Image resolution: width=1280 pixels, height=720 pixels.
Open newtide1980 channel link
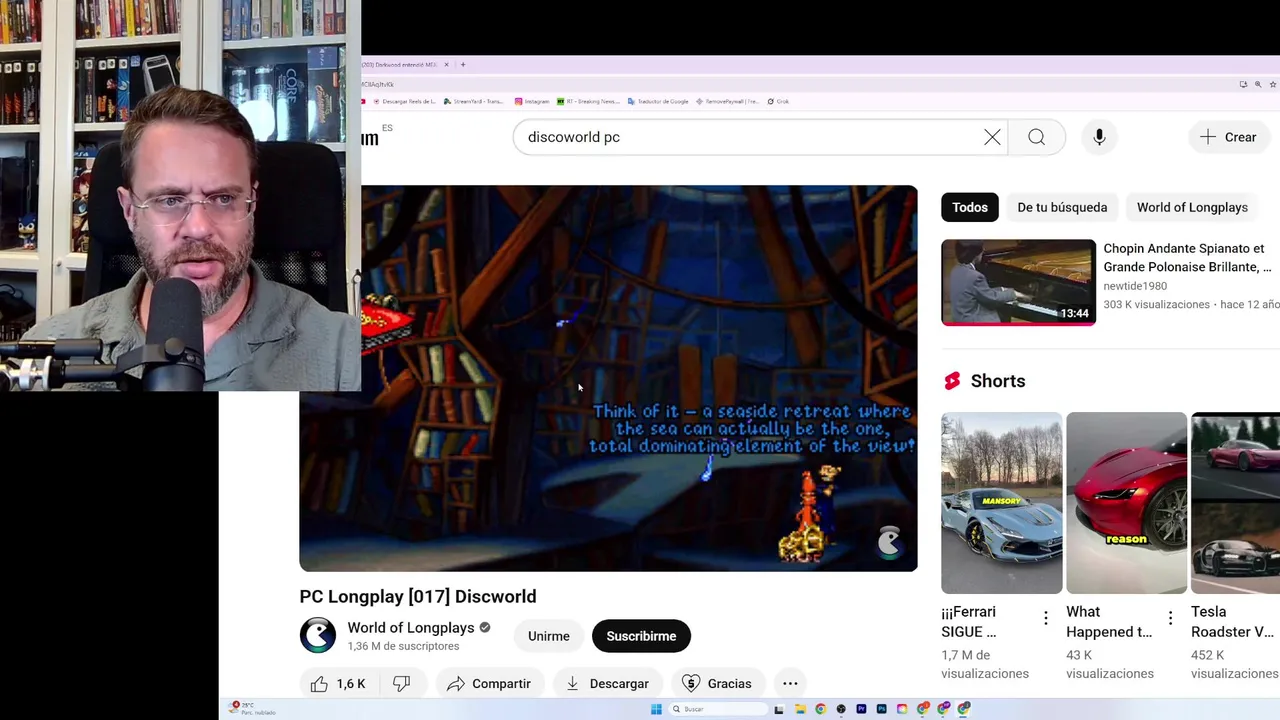tap(1135, 286)
